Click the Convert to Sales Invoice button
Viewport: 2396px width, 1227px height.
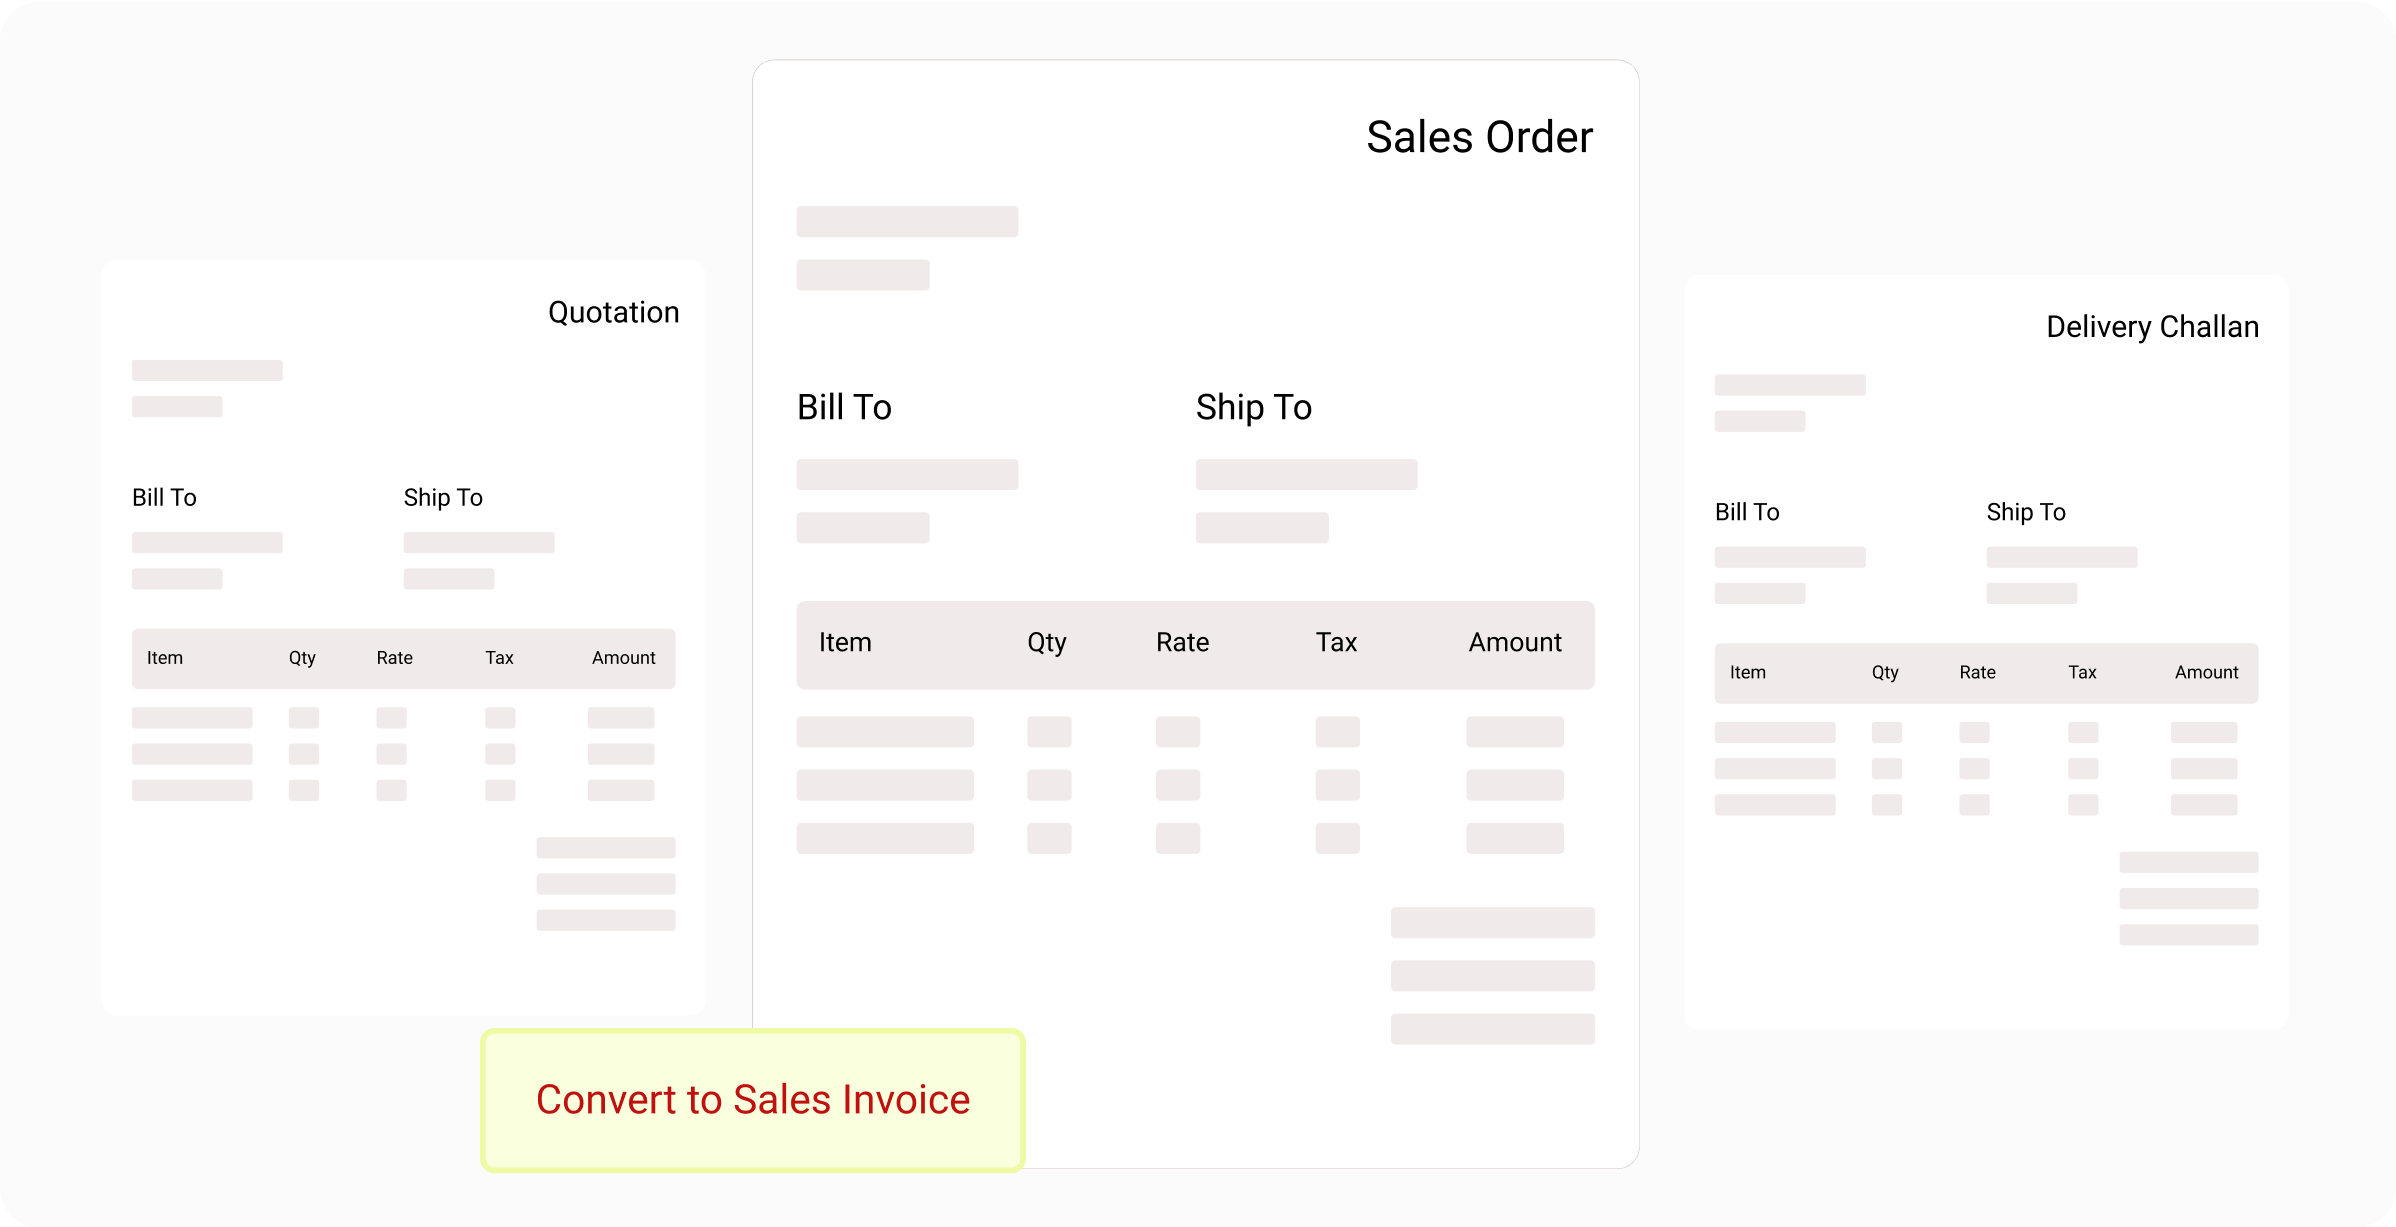point(752,1099)
